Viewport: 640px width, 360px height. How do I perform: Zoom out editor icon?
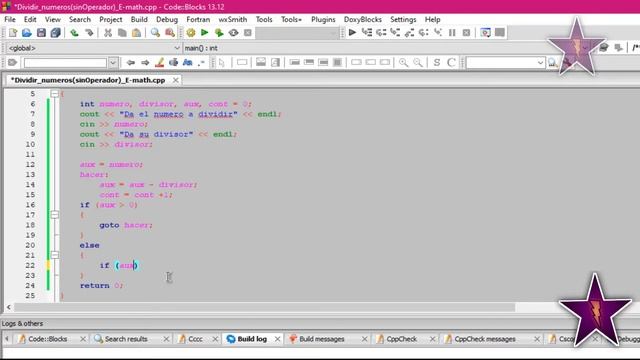(418, 62)
